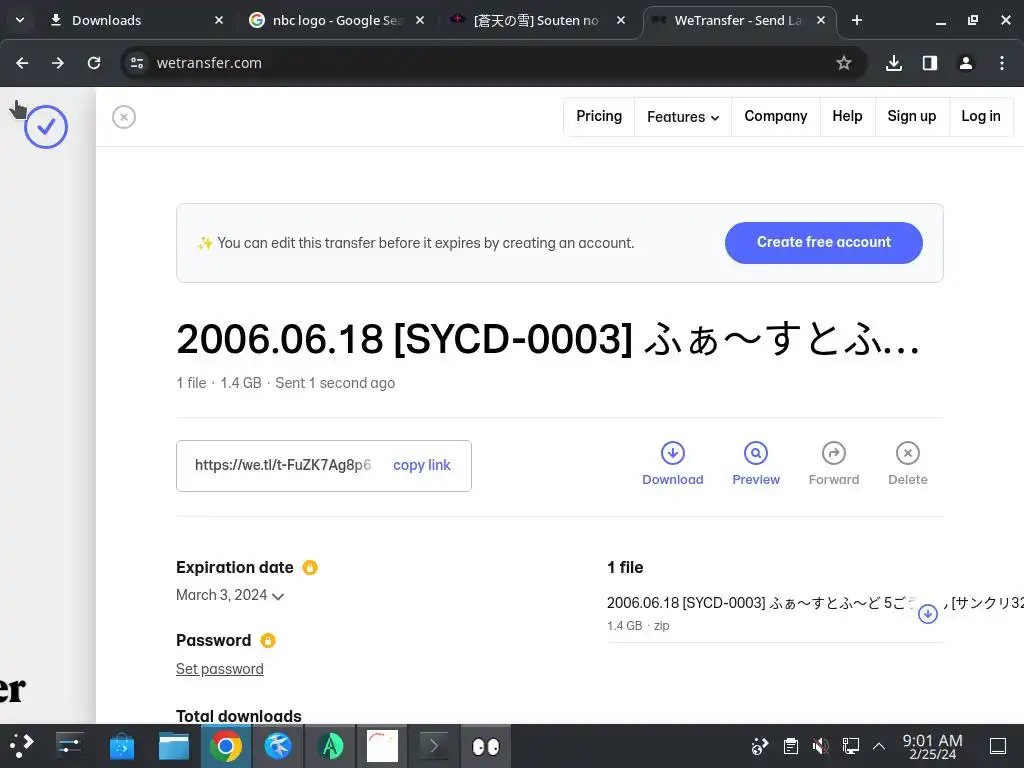The height and width of the screenshot is (768, 1024).
Task: Open file manager from taskbar
Action: [174, 746]
